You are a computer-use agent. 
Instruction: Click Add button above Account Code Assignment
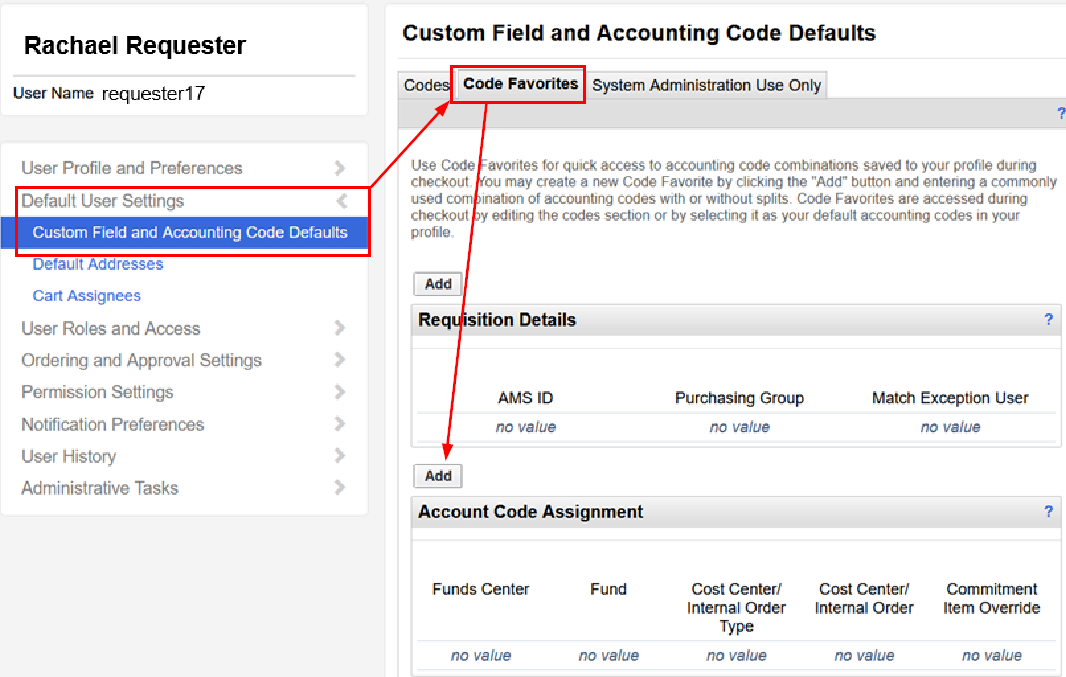point(438,476)
